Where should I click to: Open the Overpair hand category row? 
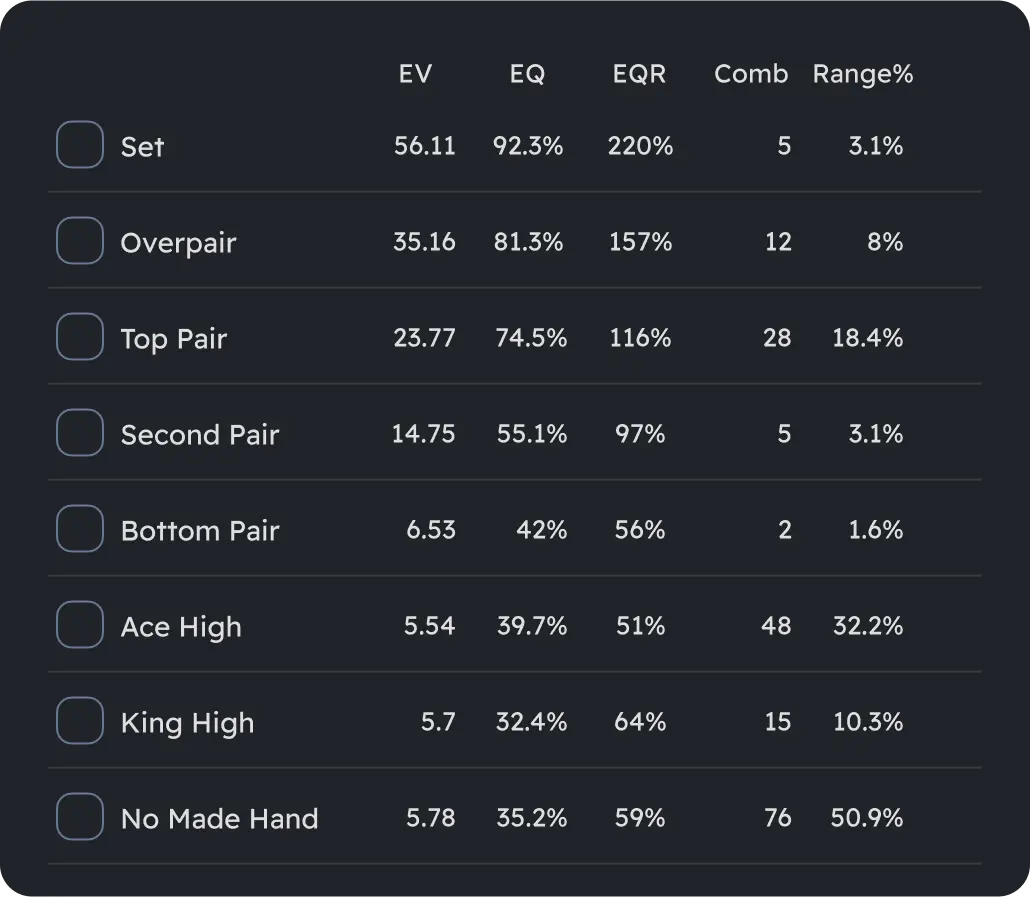coord(178,242)
